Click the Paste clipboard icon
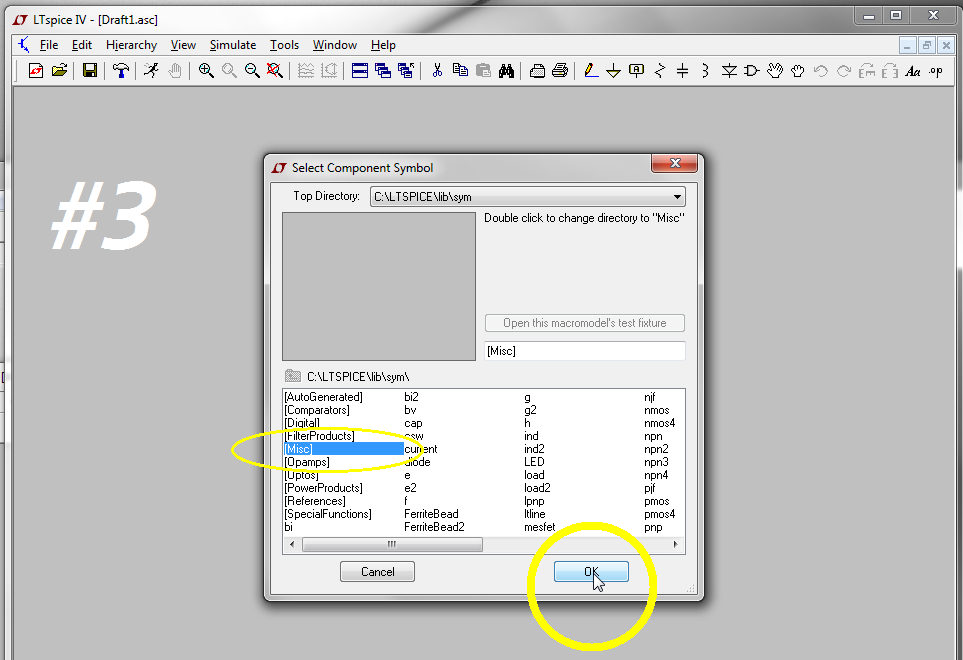Screen dimensions: 963x660 (x=483, y=71)
